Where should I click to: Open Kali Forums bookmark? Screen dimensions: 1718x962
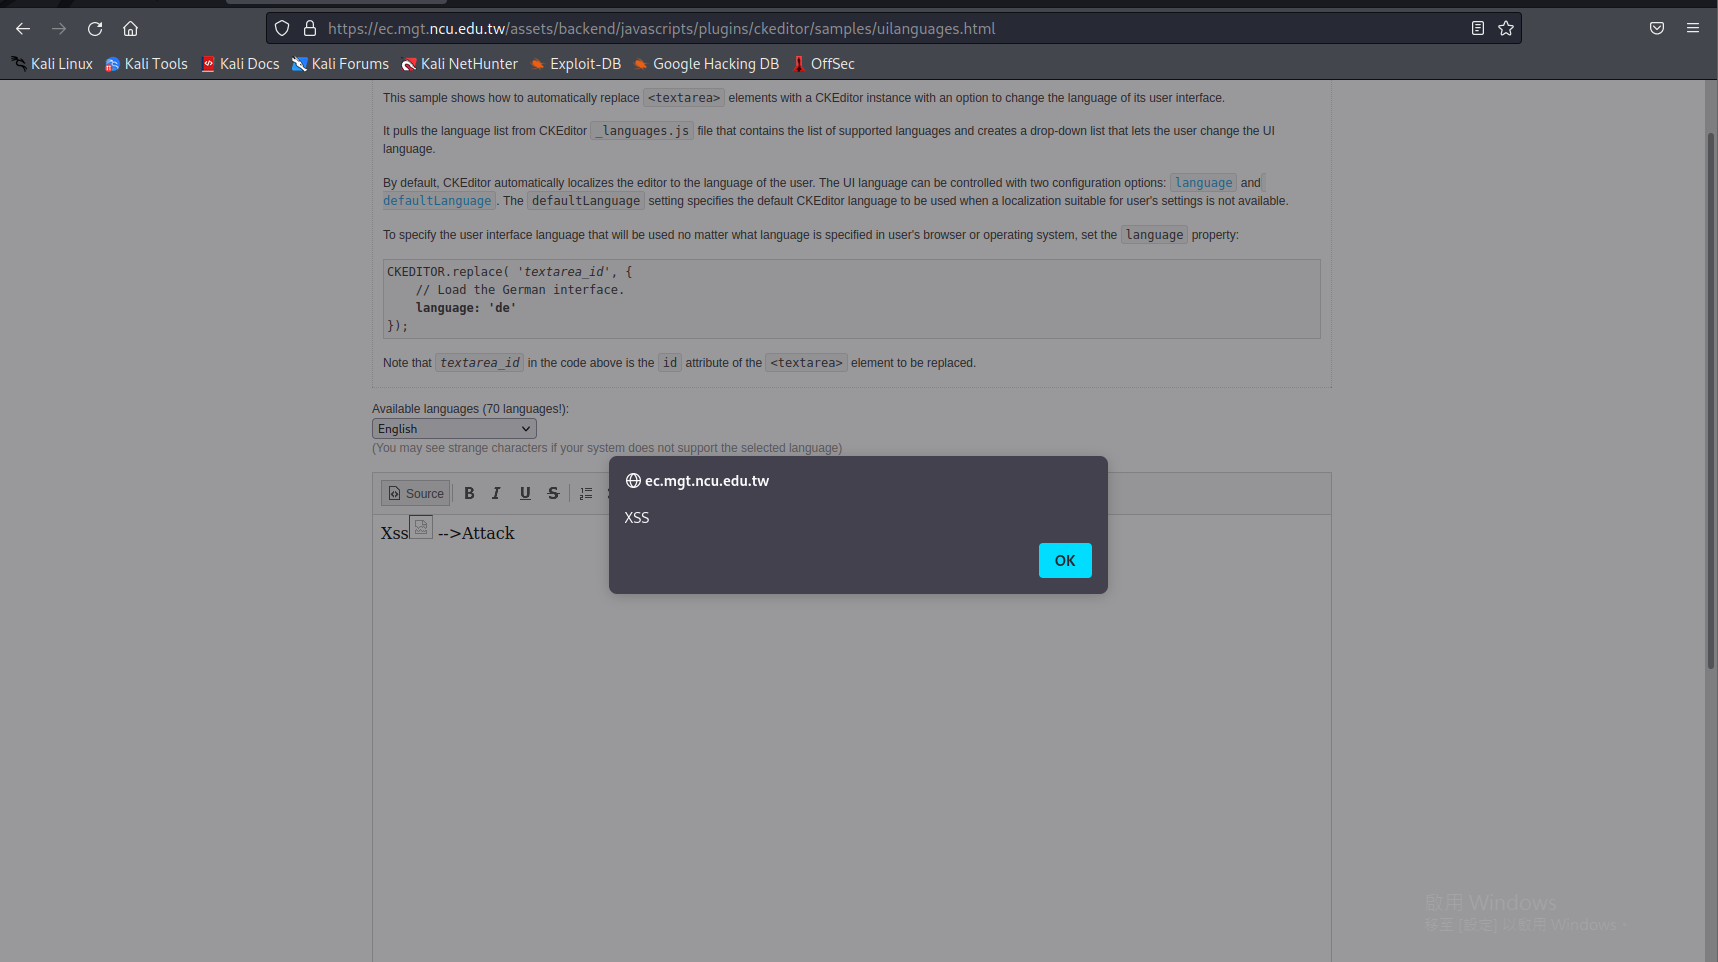340,64
